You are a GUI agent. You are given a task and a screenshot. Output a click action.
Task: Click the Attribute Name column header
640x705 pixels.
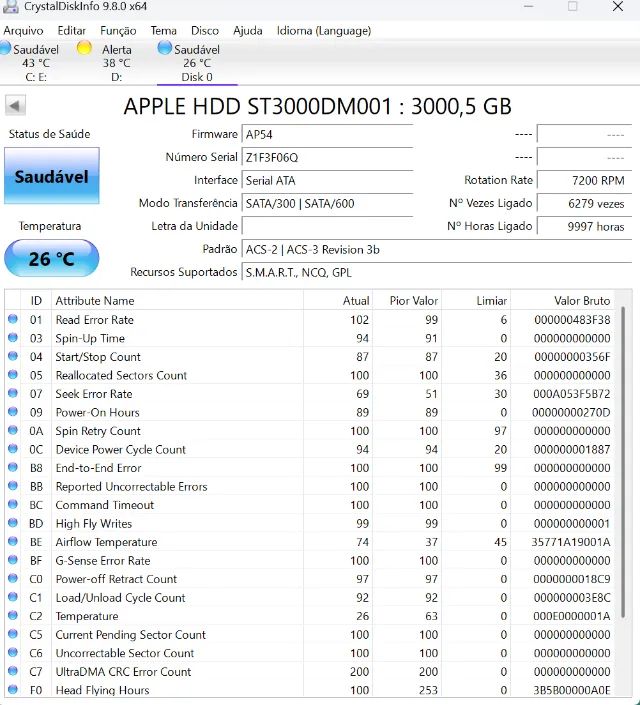(x=177, y=300)
